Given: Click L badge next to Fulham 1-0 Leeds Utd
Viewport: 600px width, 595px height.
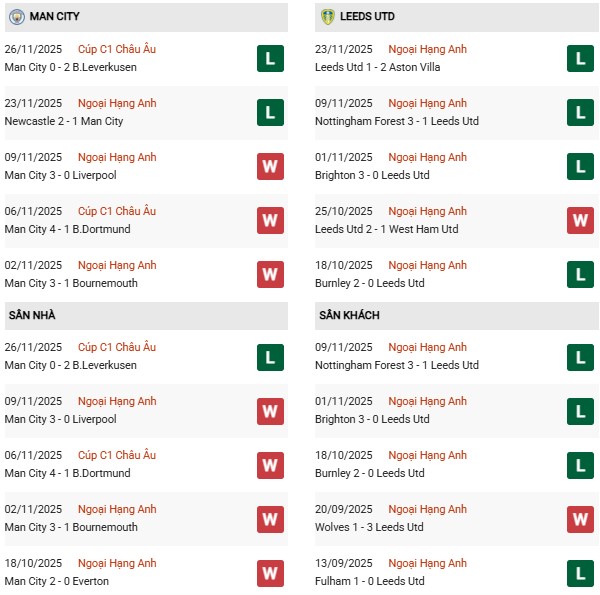Looking at the screenshot, I should click(580, 573).
